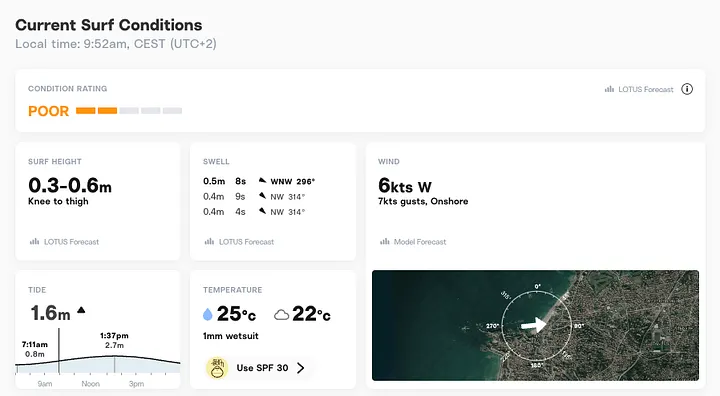Click the Knee to thigh description
Image resolution: width=720 pixels, height=396 pixels.
point(58,201)
